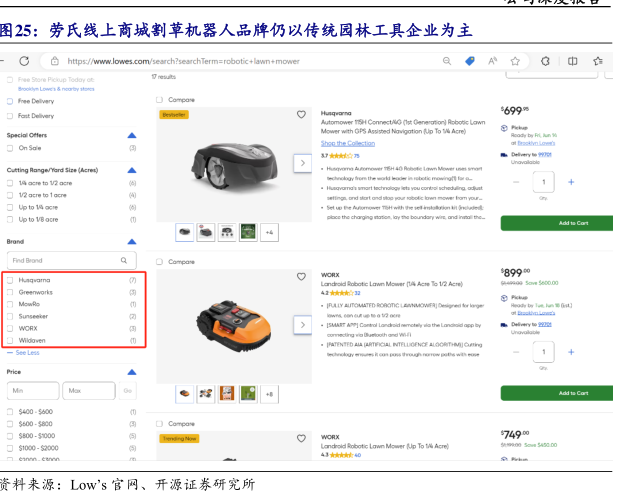Open the Shop the Collection link
This screenshot has height=500, width=623.
tap(348, 143)
